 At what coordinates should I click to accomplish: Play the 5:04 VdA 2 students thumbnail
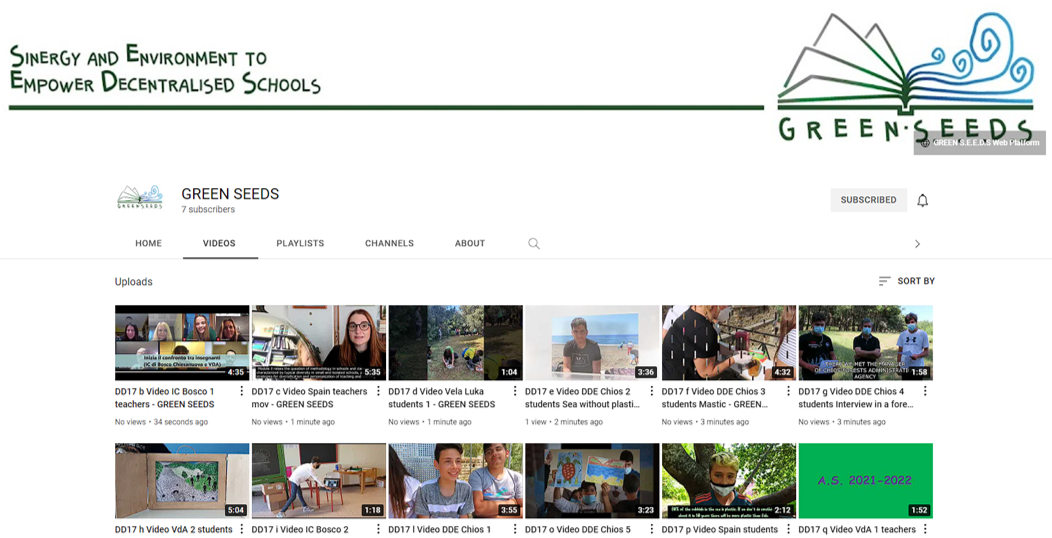tap(182, 480)
